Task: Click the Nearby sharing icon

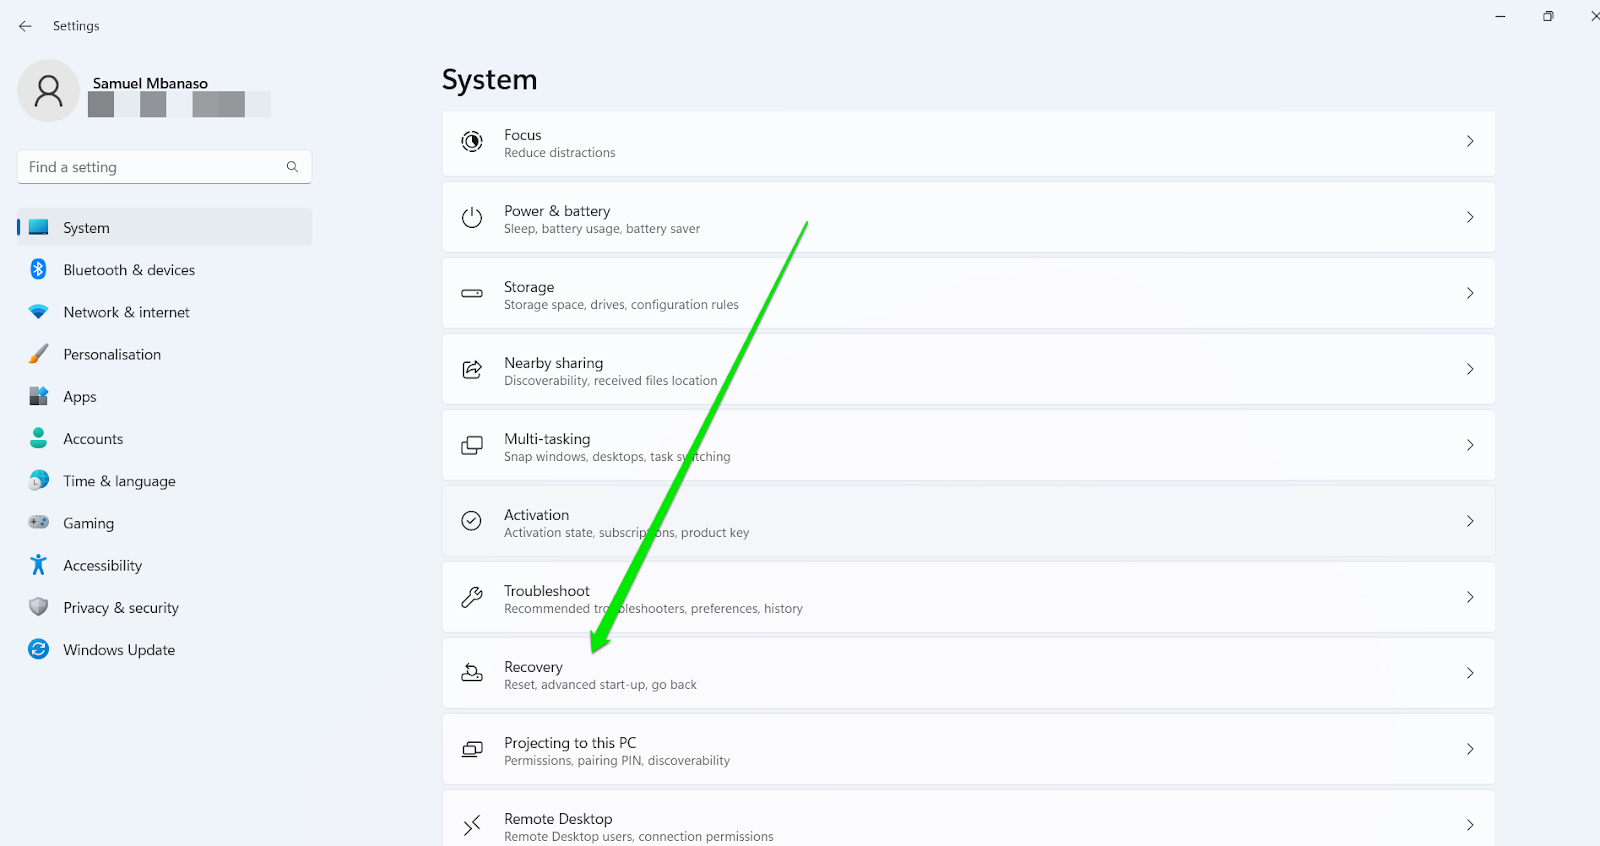Action: click(472, 369)
